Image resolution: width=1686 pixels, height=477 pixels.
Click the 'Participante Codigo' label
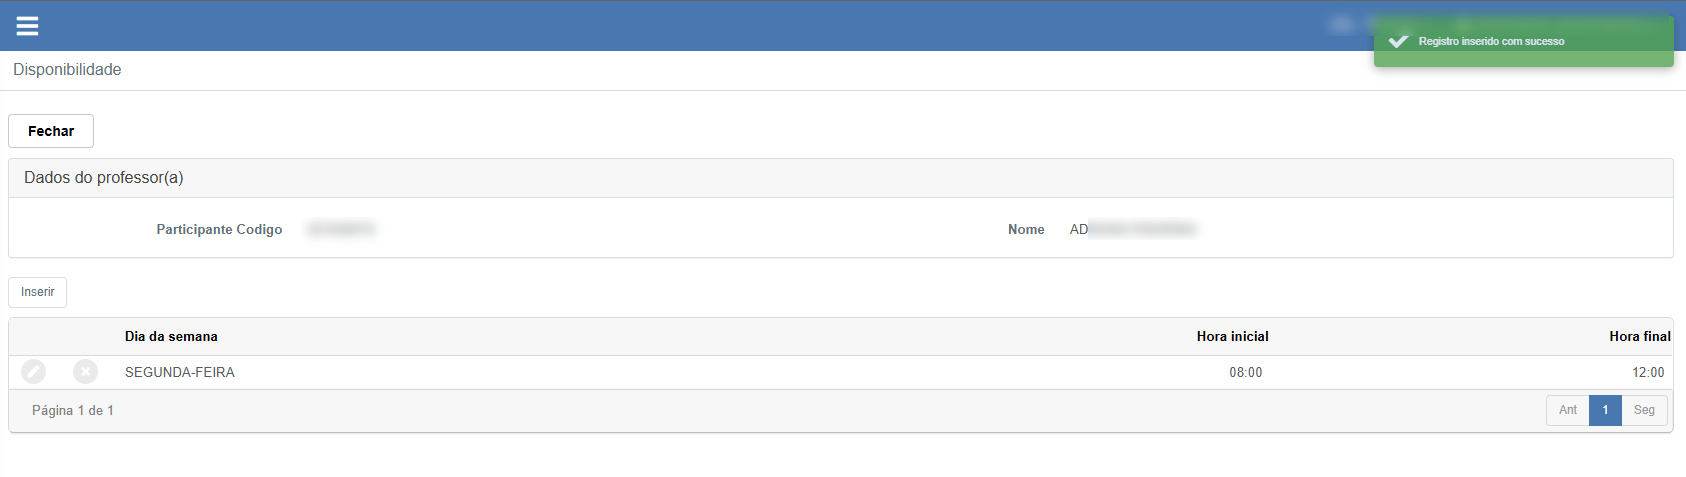coord(219,230)
